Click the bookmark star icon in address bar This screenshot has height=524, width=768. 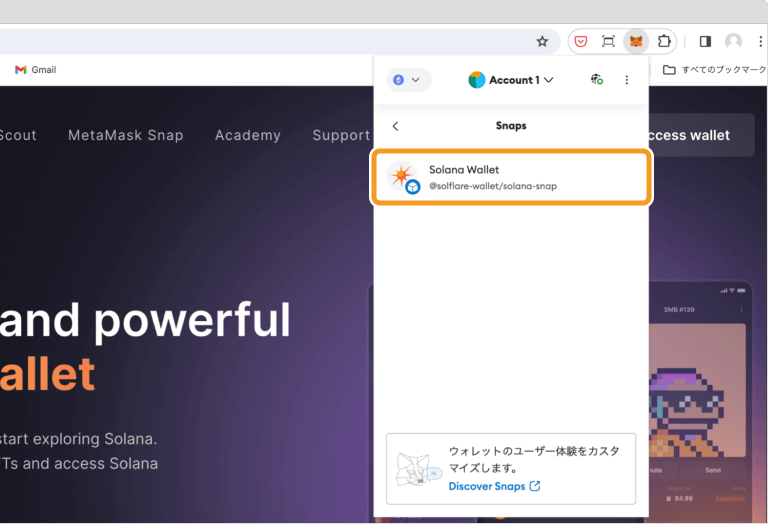pyautogui.click(x=542, y=41)
